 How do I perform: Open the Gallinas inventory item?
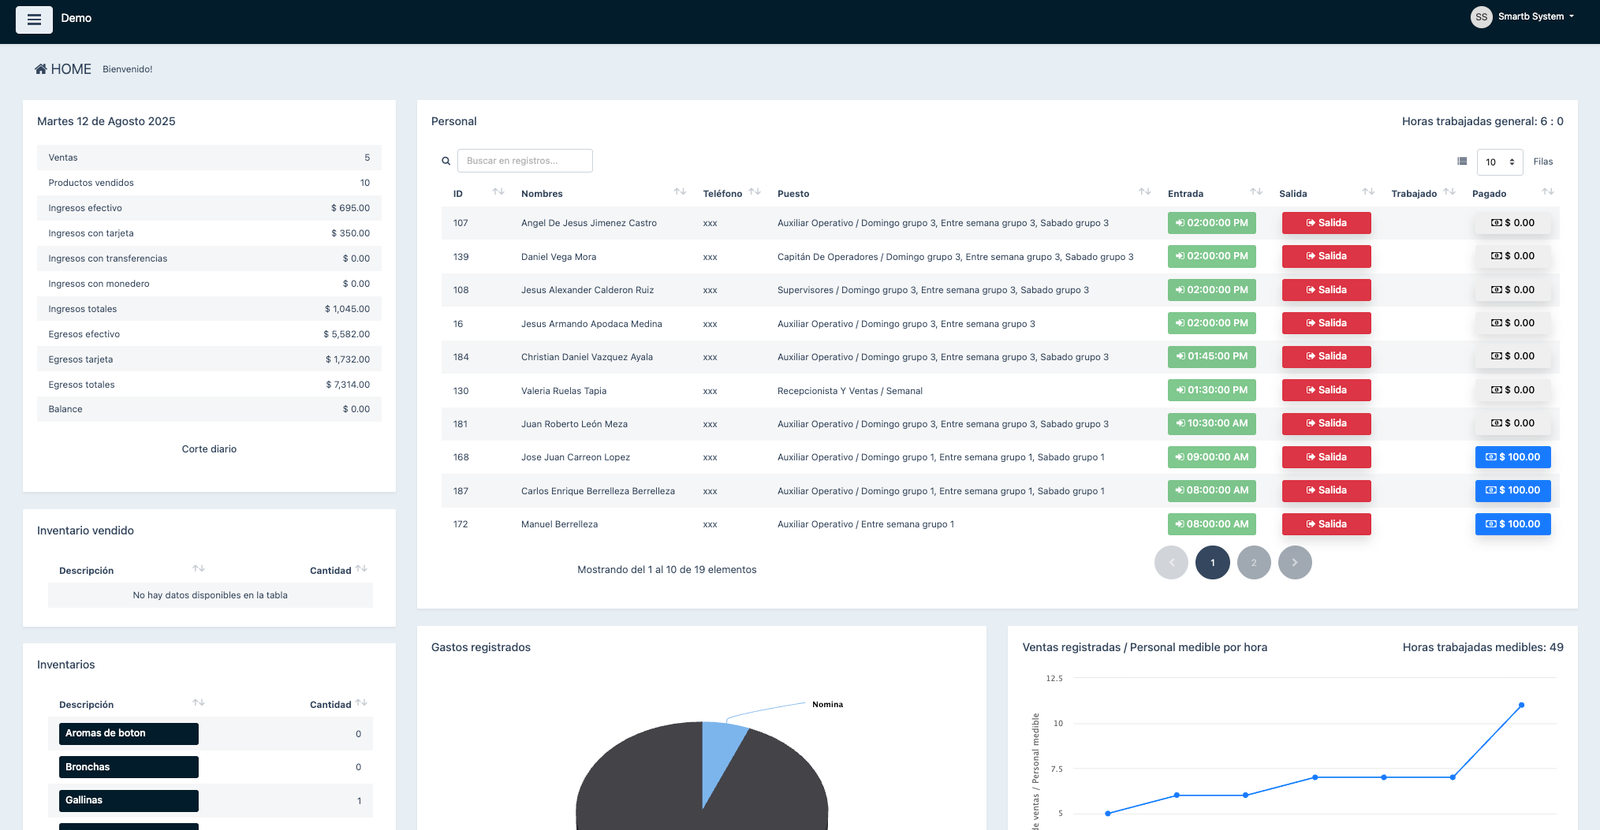tap(129, 801)
